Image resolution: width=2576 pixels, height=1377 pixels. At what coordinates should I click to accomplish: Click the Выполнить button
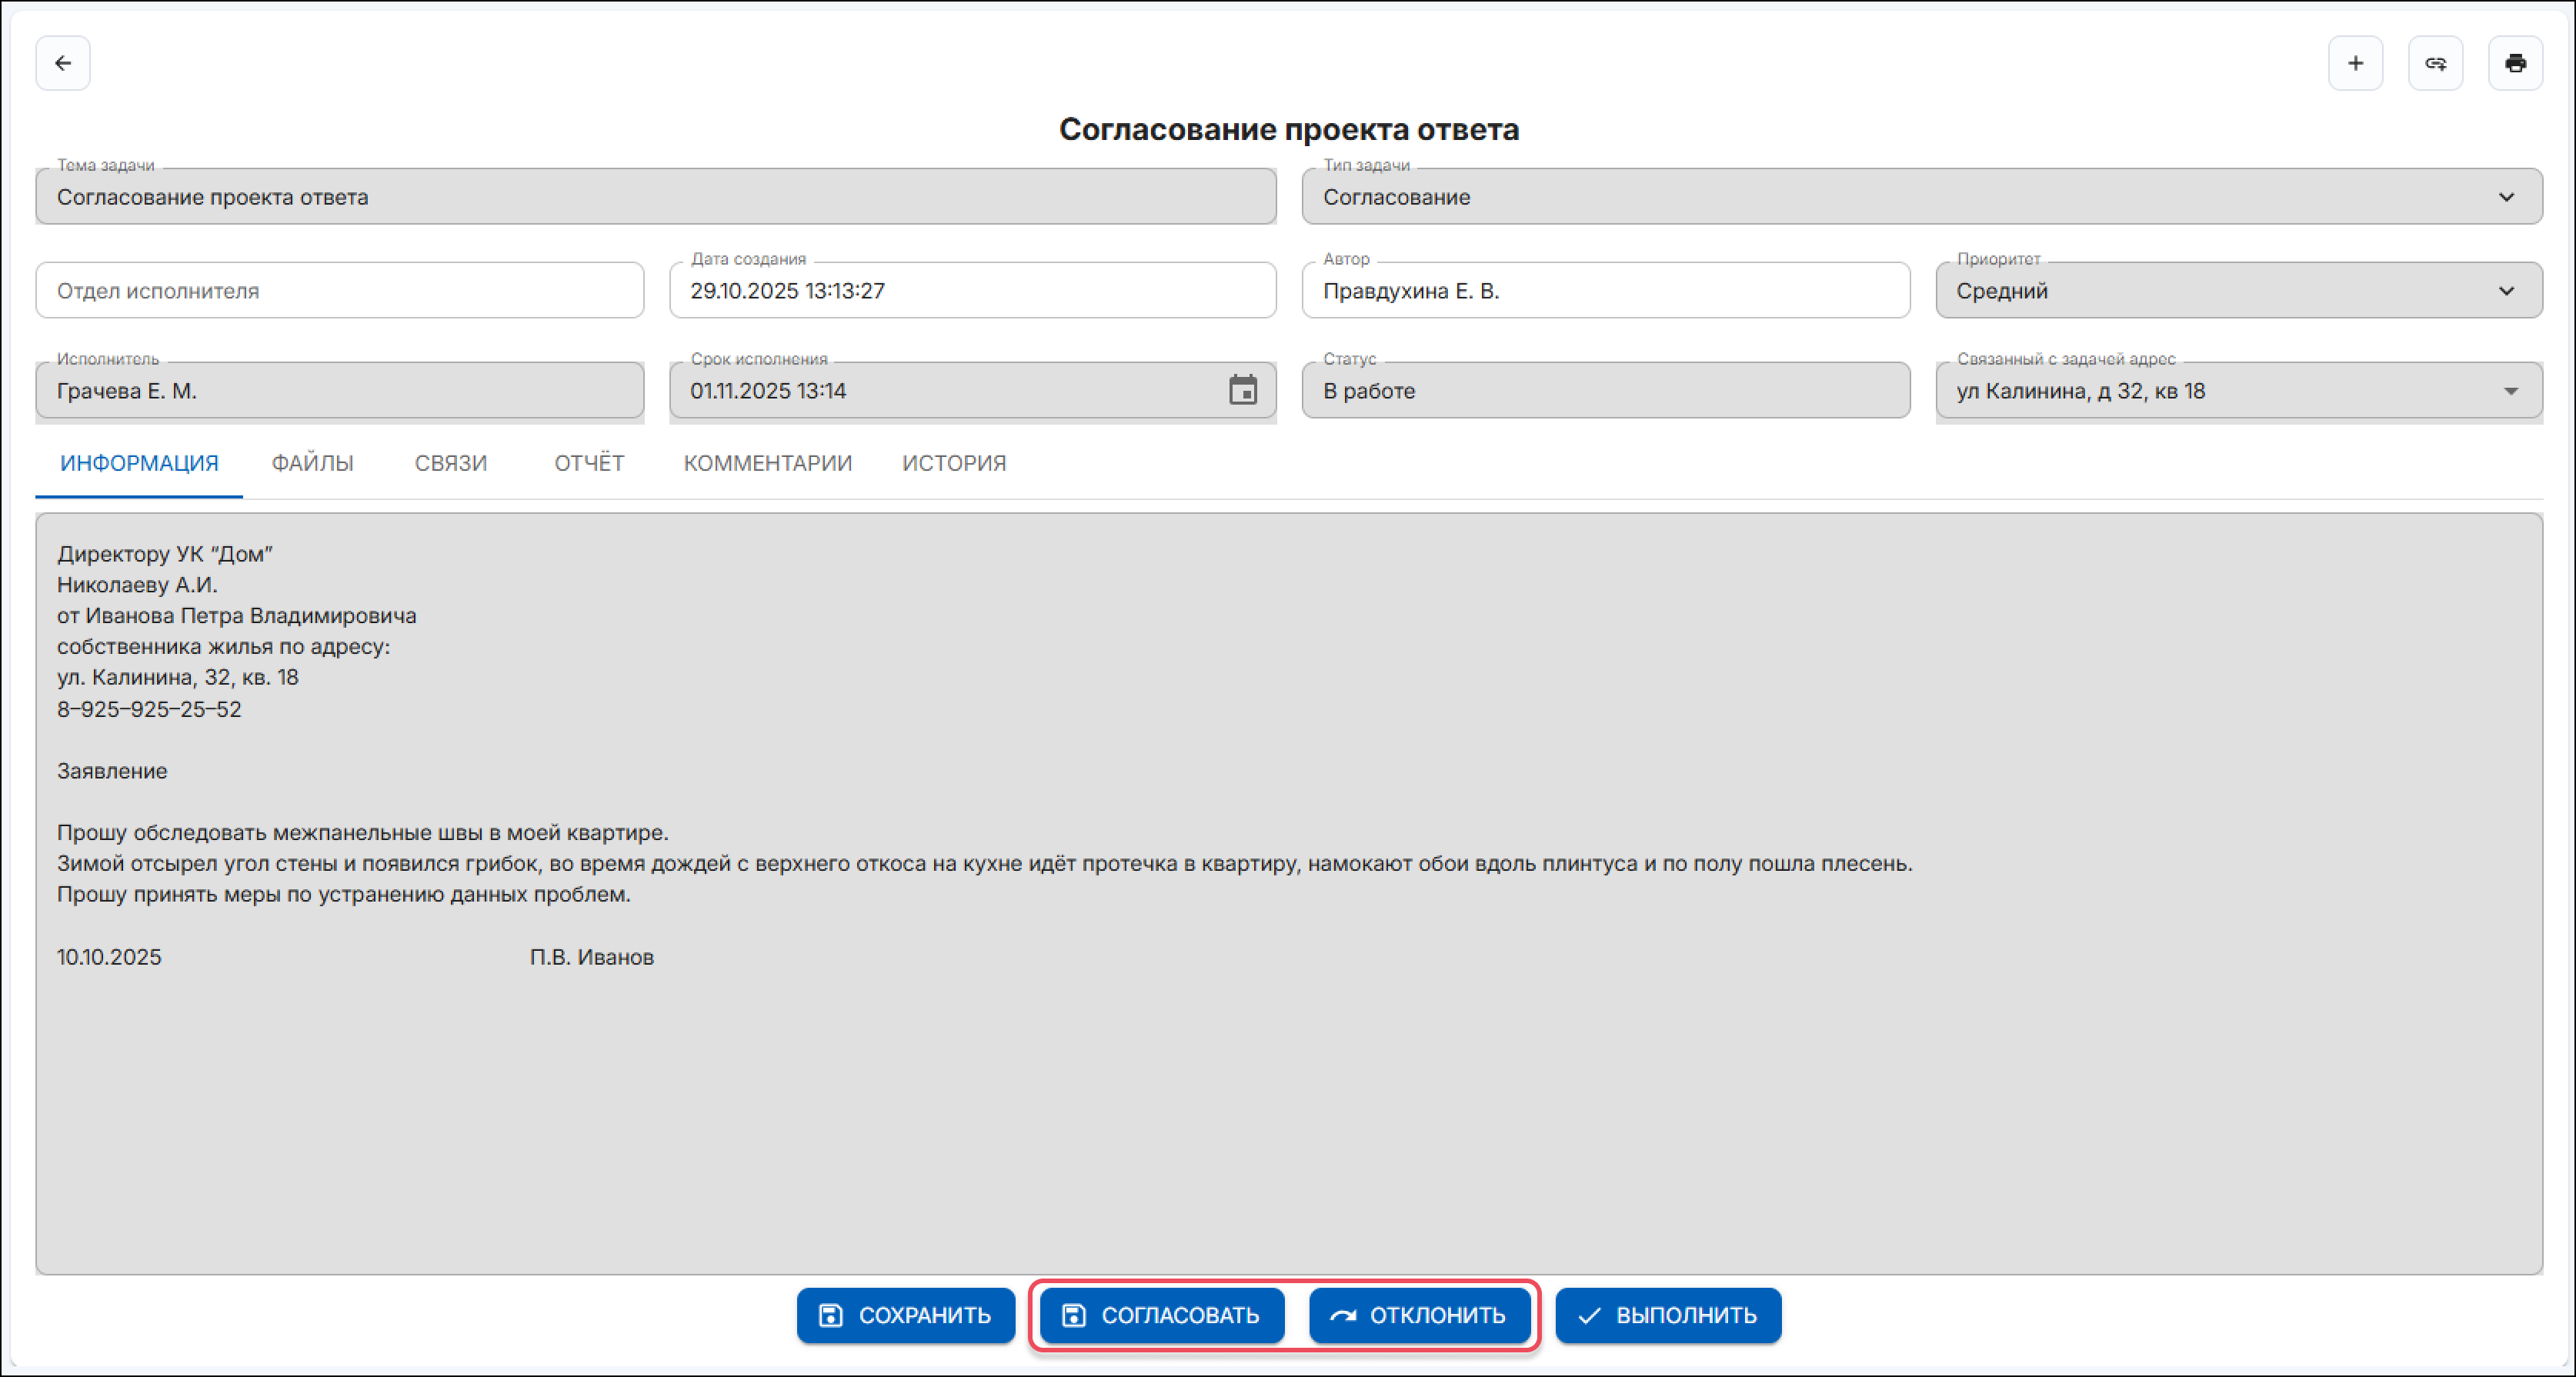coord(1667,1315)
